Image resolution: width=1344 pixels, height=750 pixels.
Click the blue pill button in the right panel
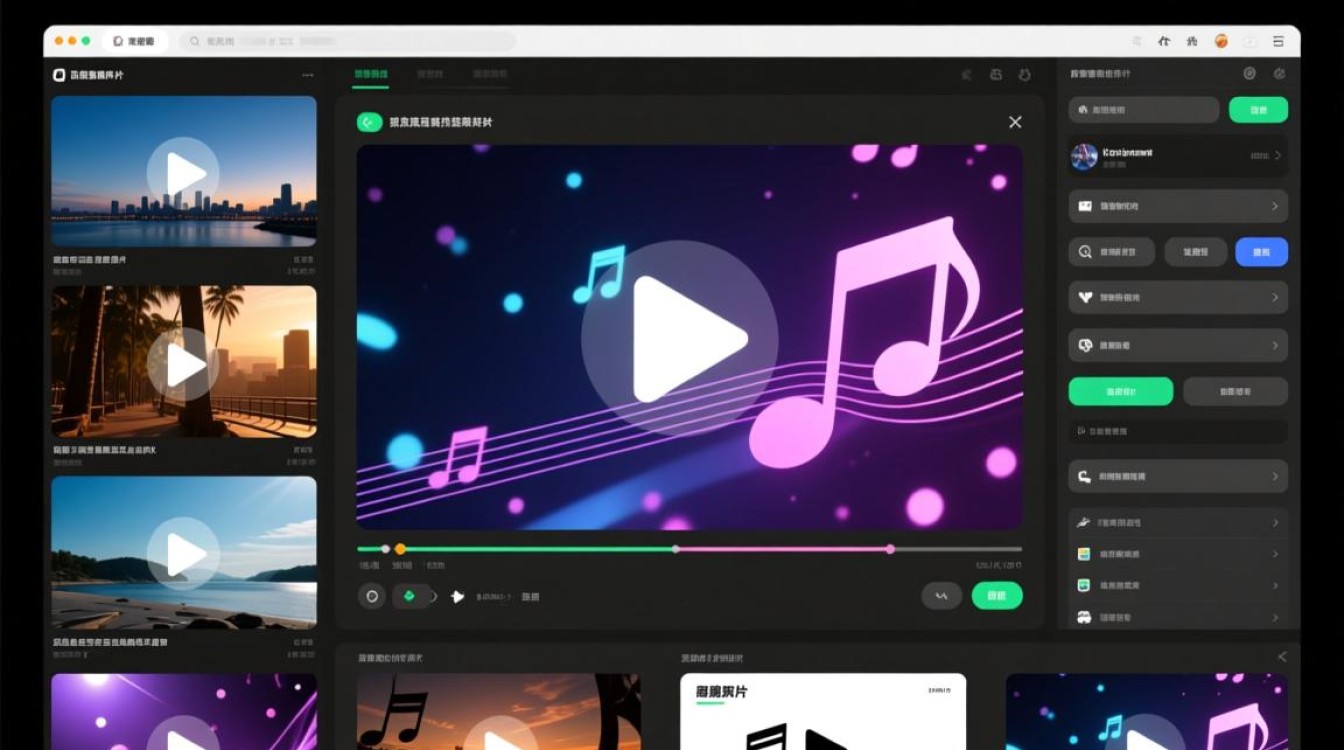[1262, 252]
